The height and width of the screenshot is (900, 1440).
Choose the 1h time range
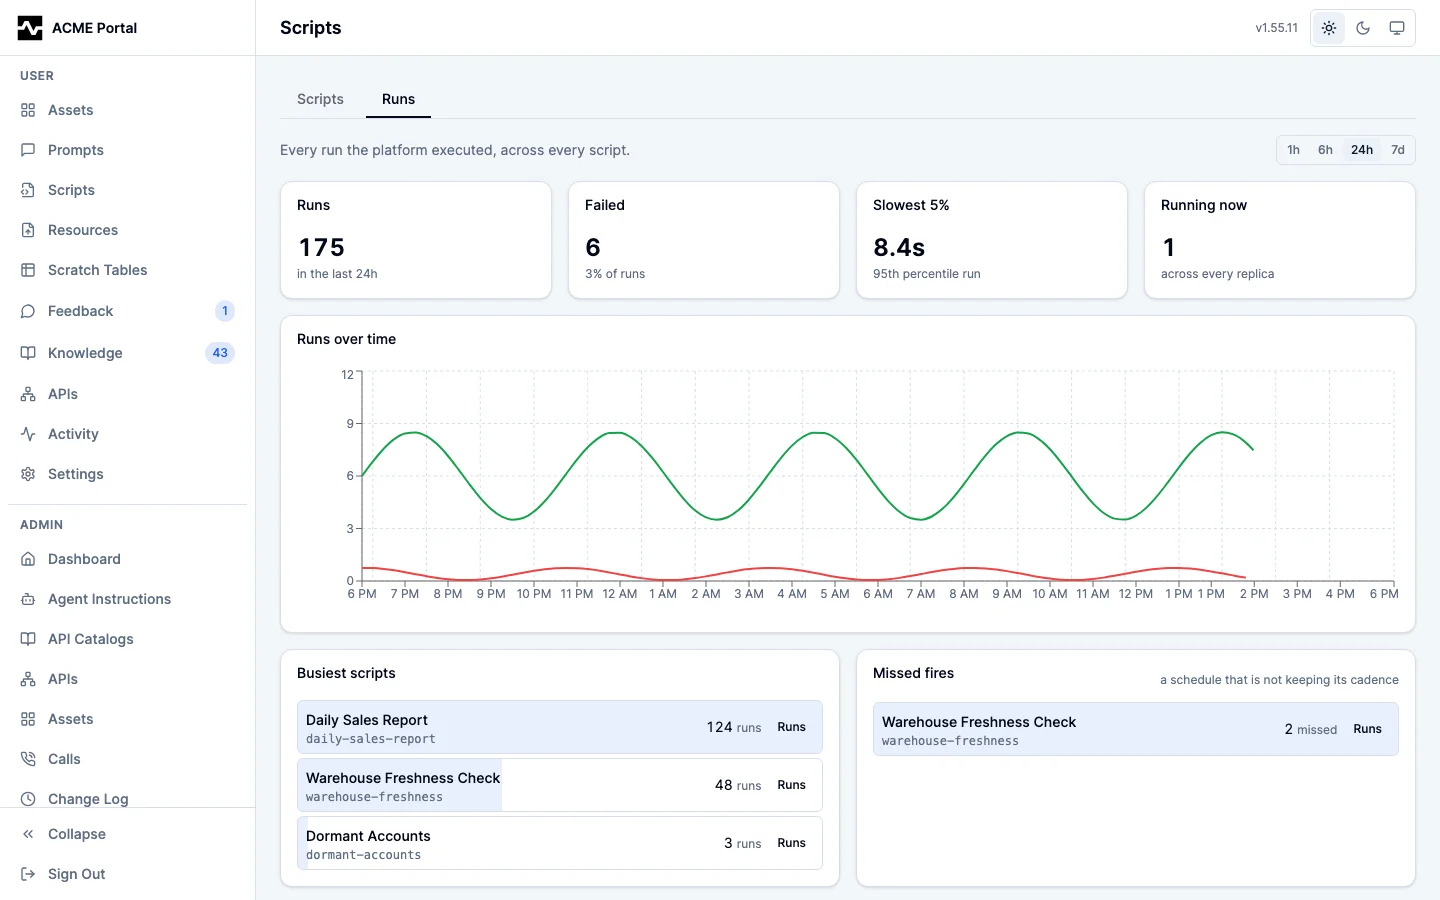click(x=1294, y=150)
